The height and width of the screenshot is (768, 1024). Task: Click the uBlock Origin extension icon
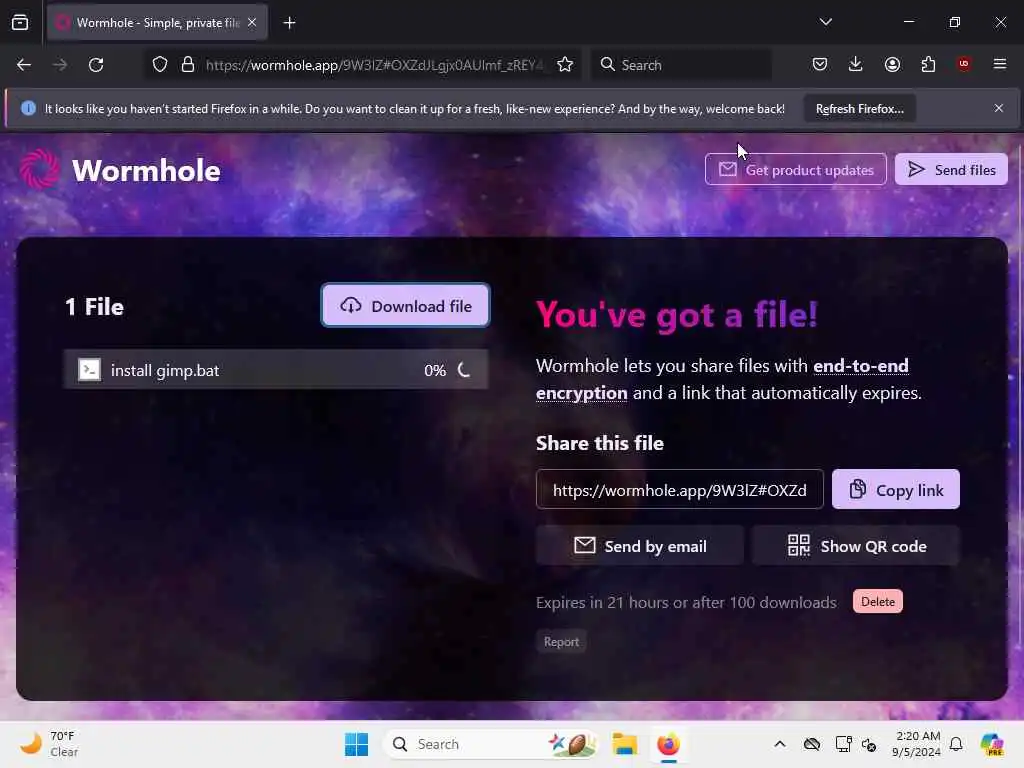coord(963,64)
